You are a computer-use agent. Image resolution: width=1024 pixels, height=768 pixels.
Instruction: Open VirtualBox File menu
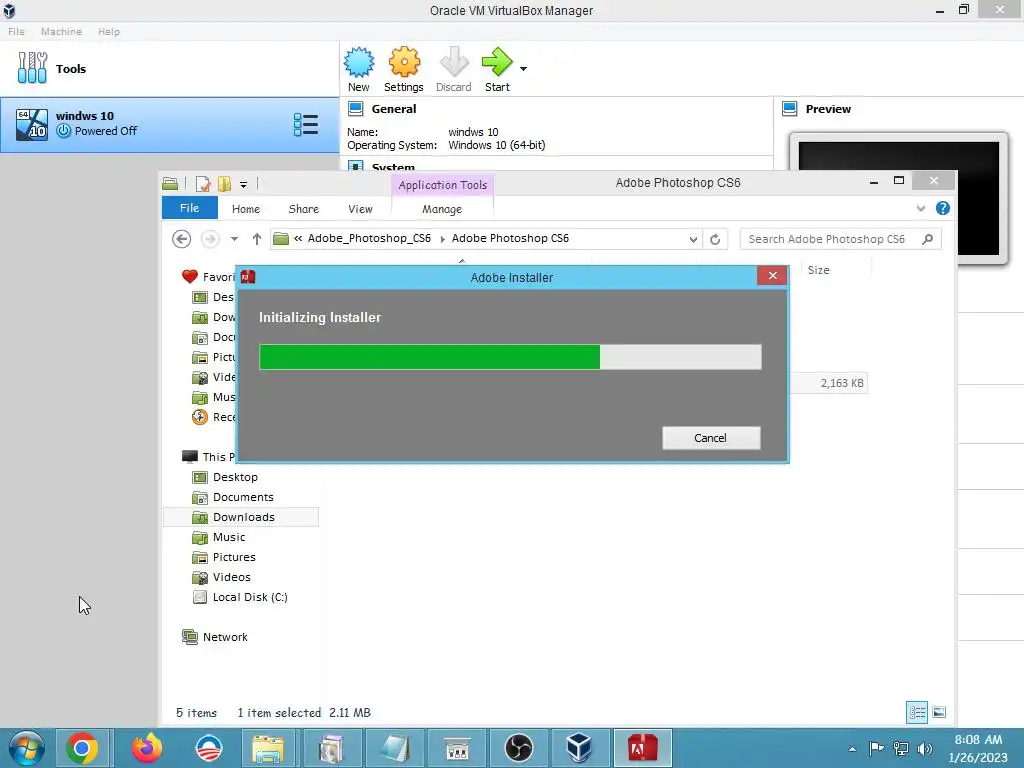(16, 31)
